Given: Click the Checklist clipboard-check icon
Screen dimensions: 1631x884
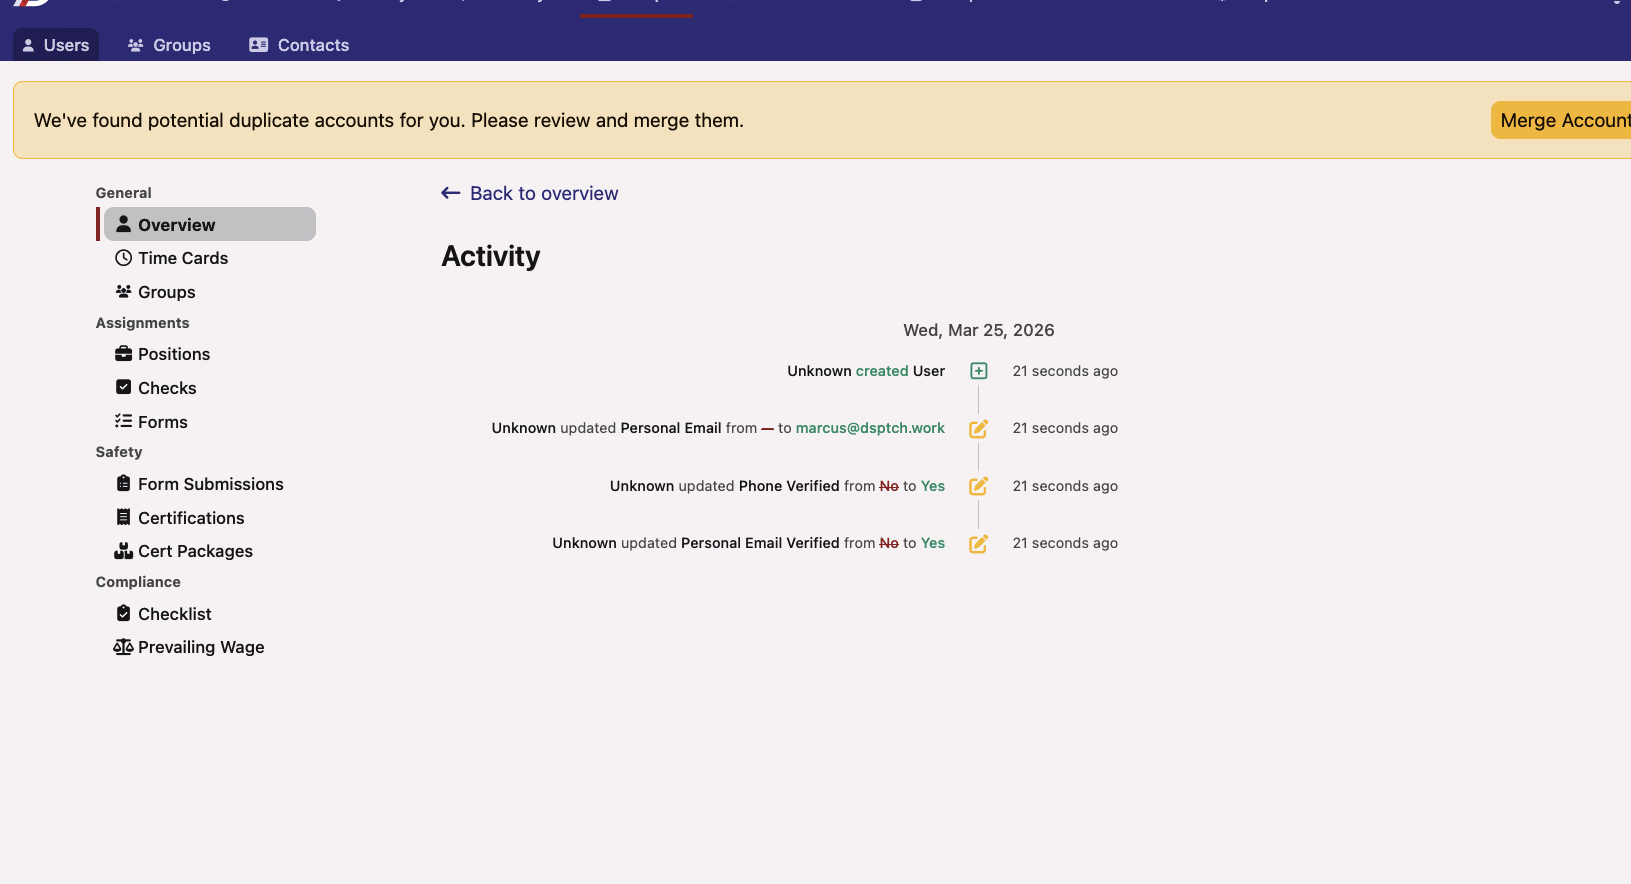Looking at the screenshot, I should (124, 613).
